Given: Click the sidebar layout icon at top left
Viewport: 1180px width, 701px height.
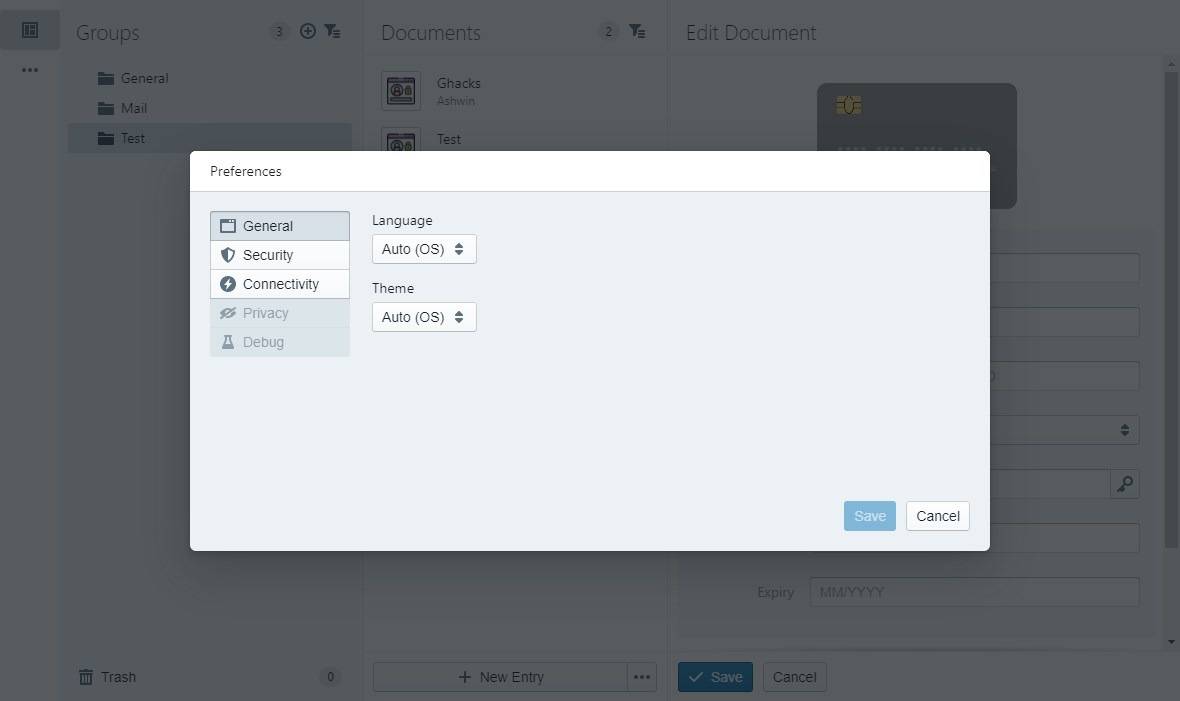Looking at the screenshot, I should click(x=30, y=30).
